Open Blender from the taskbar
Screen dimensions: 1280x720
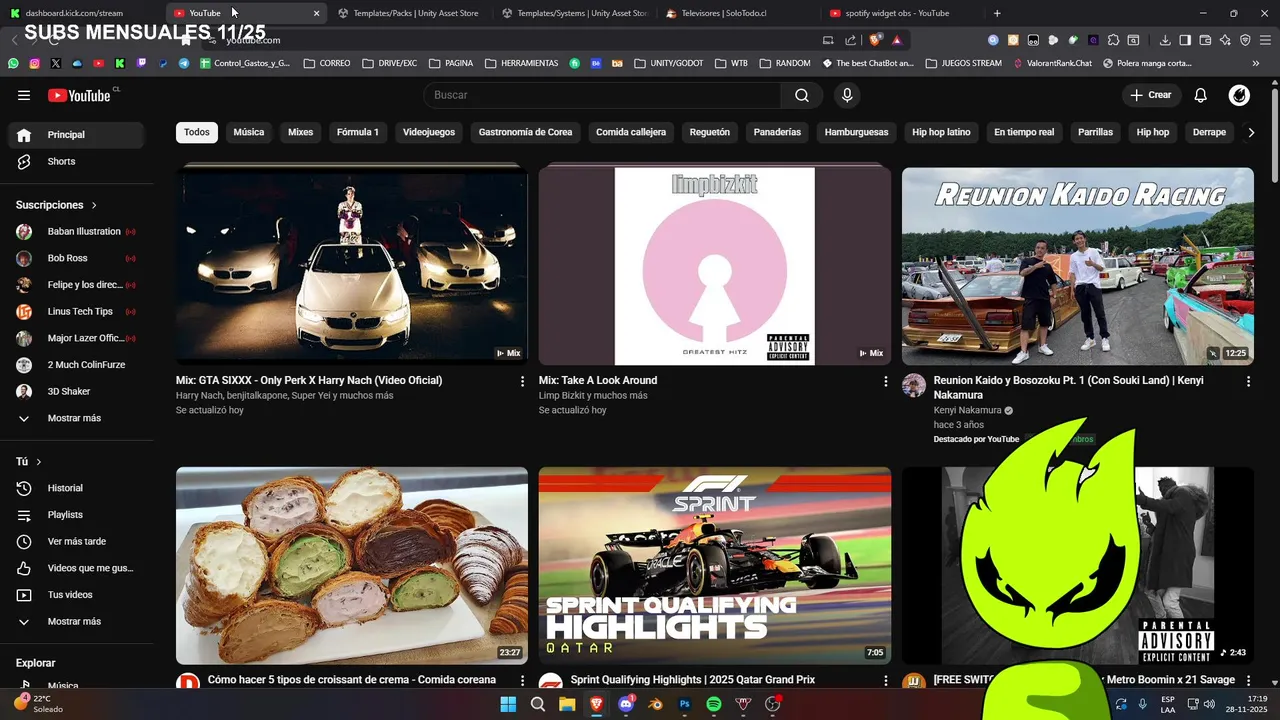tap(655, 704)
